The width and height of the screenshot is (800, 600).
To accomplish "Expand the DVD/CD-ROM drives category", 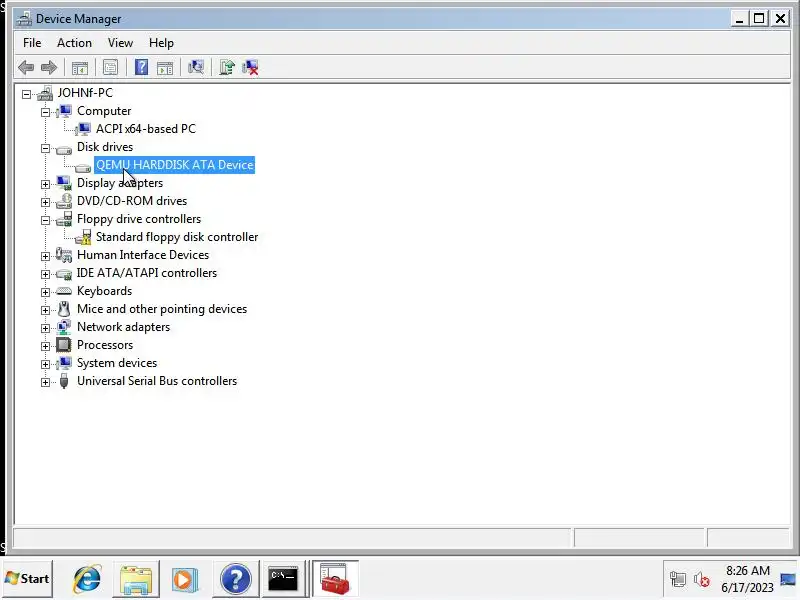I will 45,203.
